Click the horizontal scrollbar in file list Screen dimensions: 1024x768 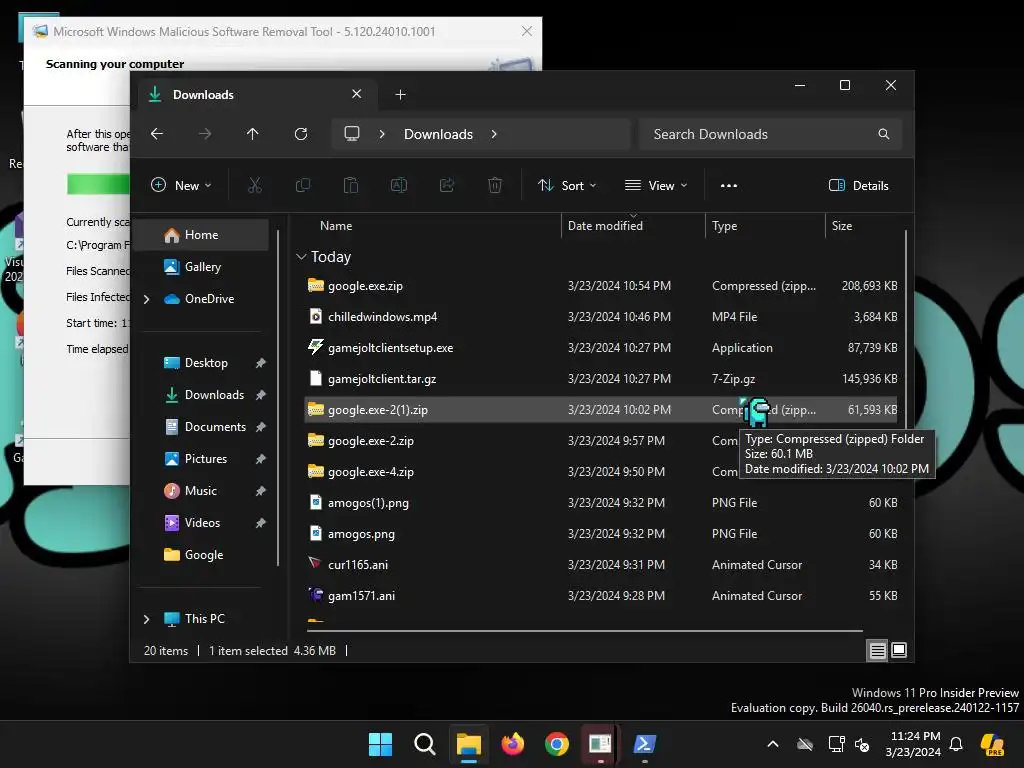click(585, 631)
